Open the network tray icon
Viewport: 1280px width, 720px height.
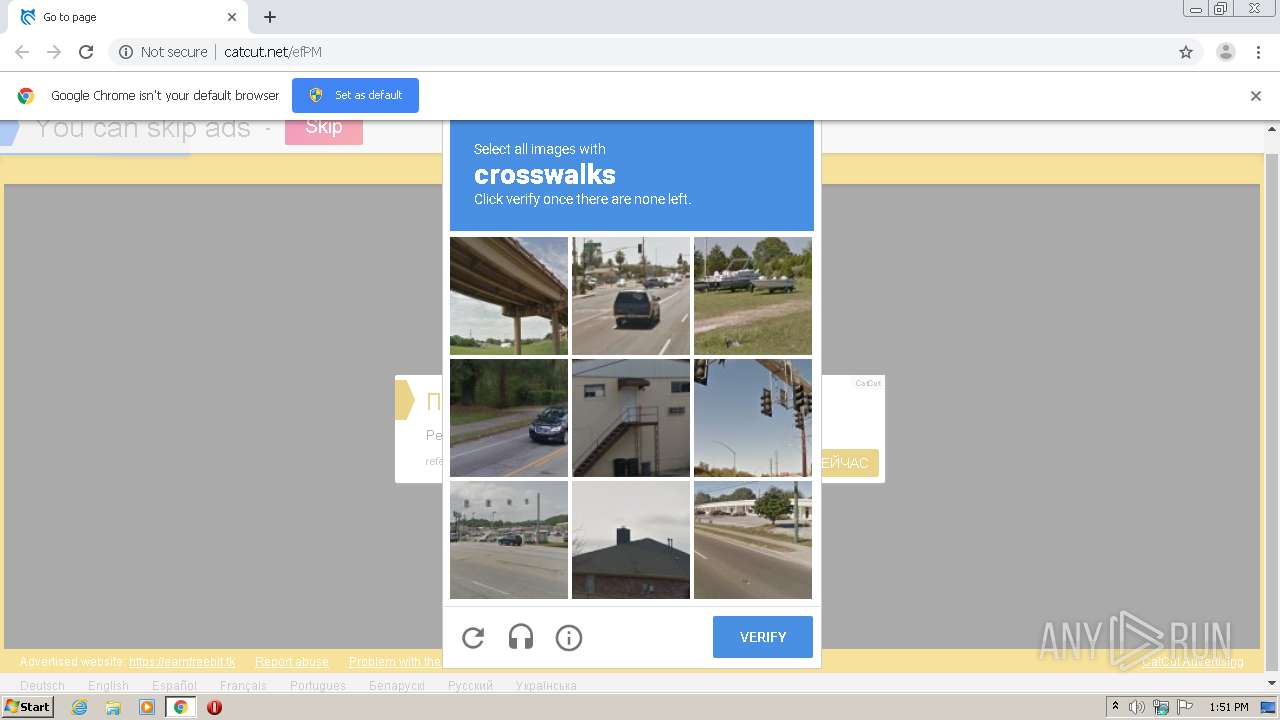(x=1160, y=707)
